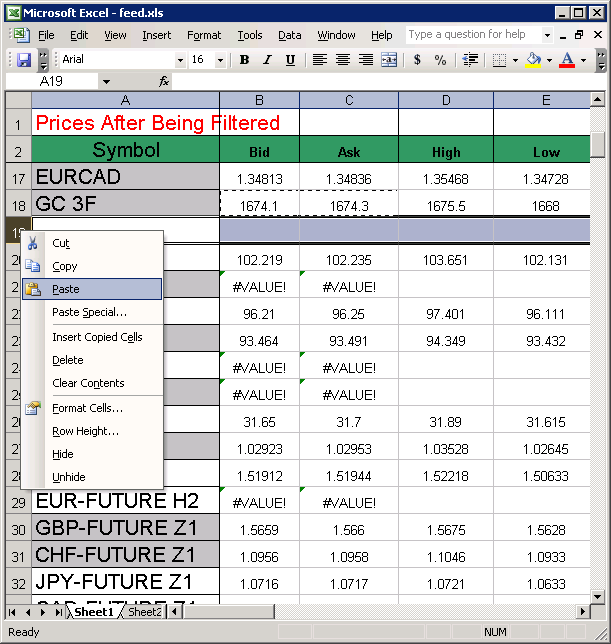Apply Align Right alignment
Viewport: 611px width, 644px height.
click(366, 60)
